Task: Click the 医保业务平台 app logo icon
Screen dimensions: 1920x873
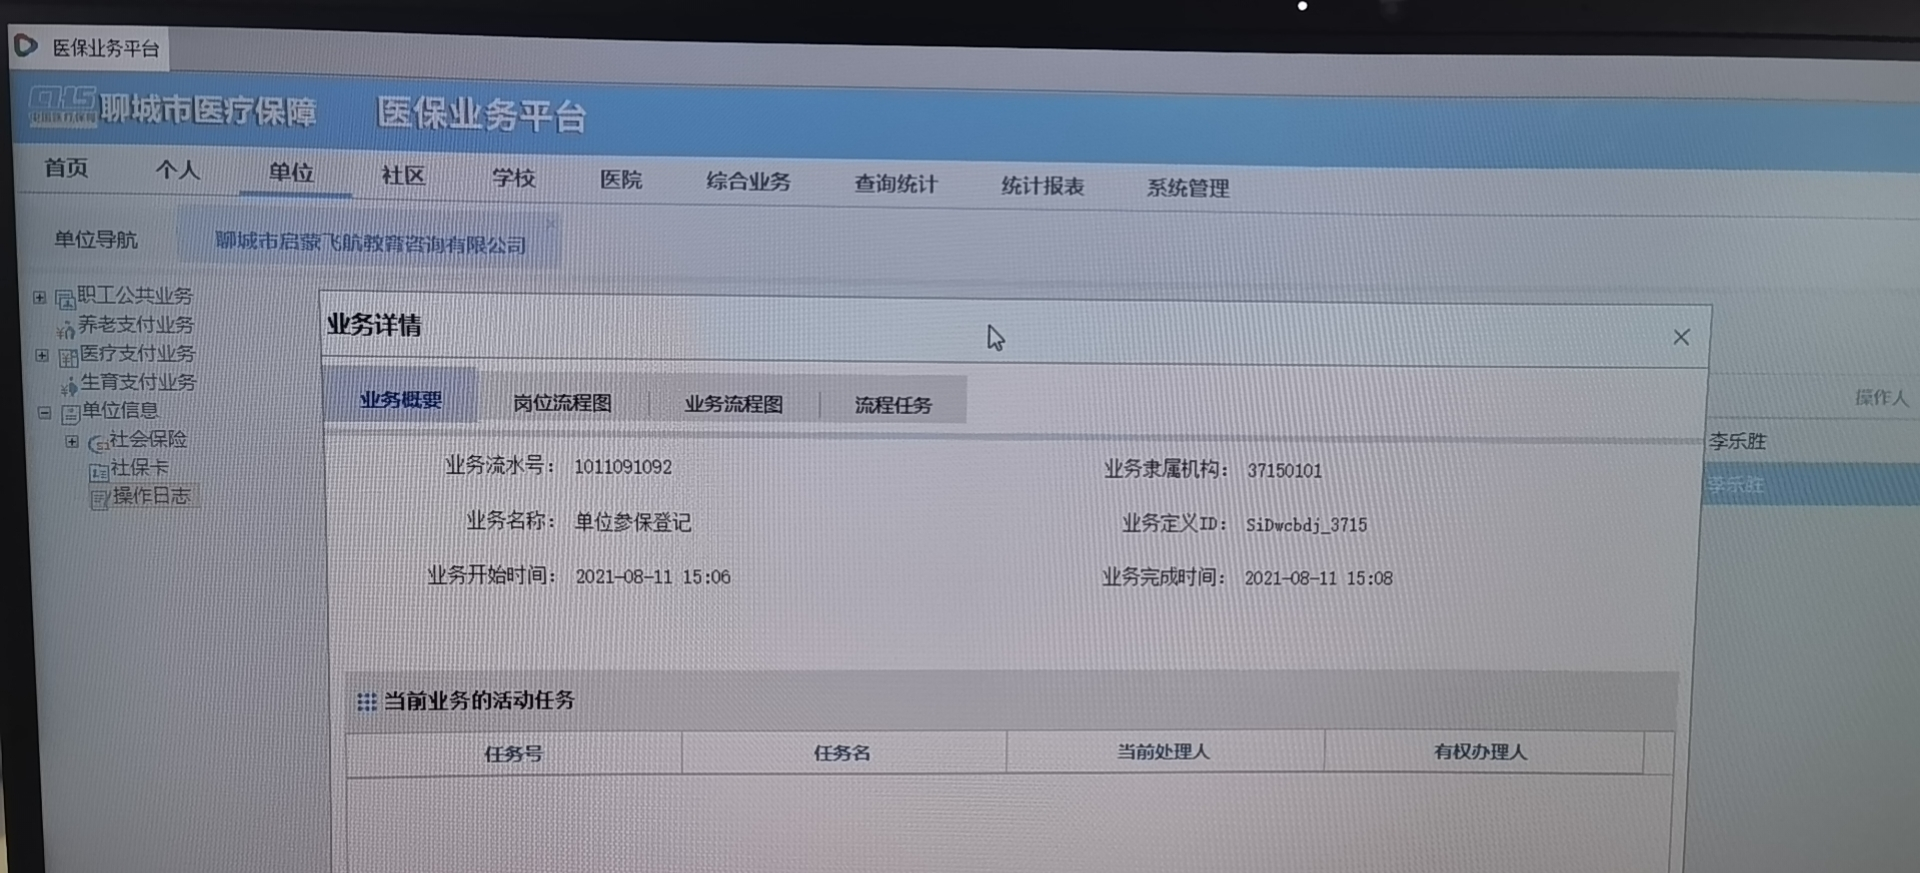Action: (26, 46)
